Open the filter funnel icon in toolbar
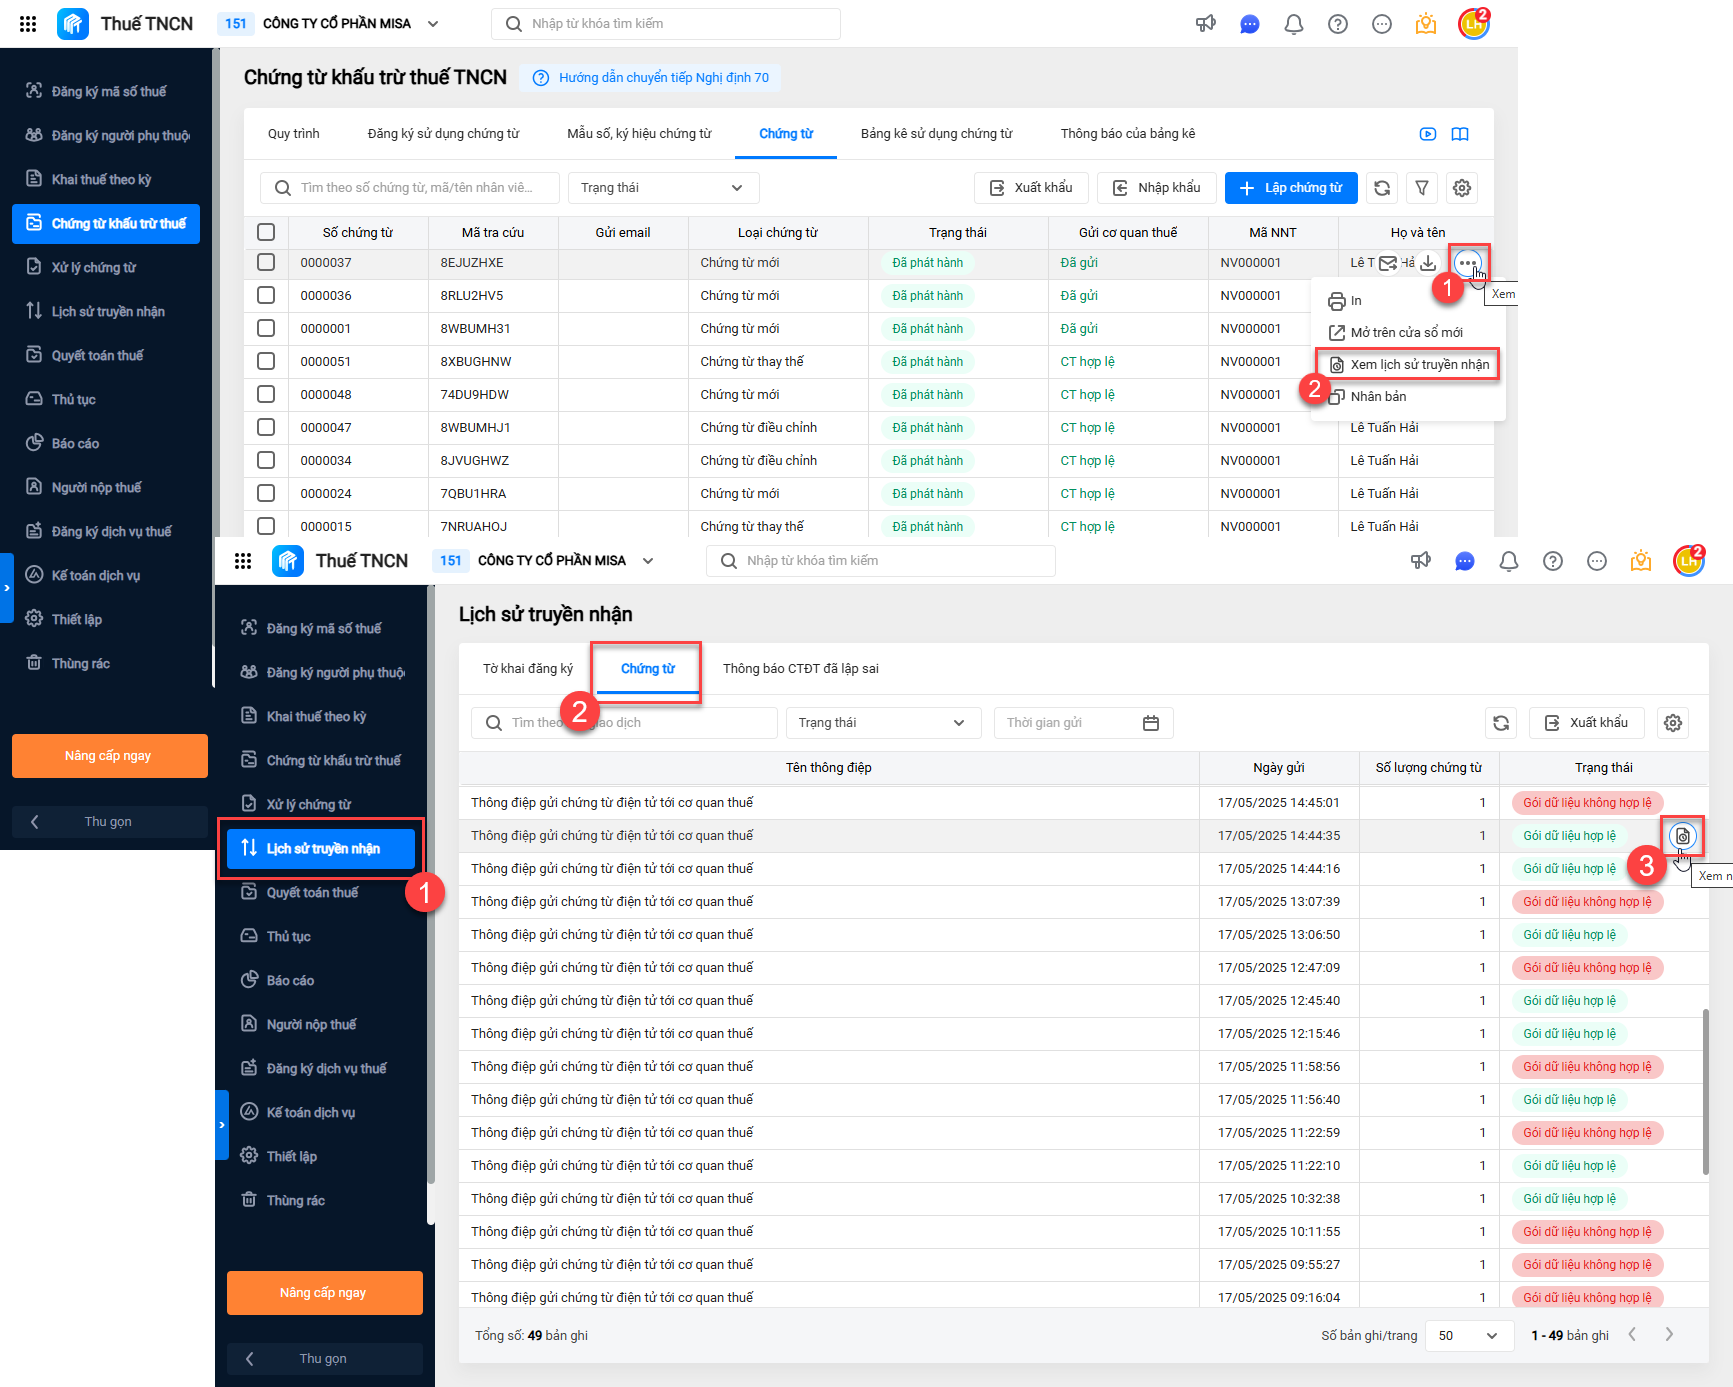Viewport: 1733px width, 1387px height. (x=1422, y=188)
